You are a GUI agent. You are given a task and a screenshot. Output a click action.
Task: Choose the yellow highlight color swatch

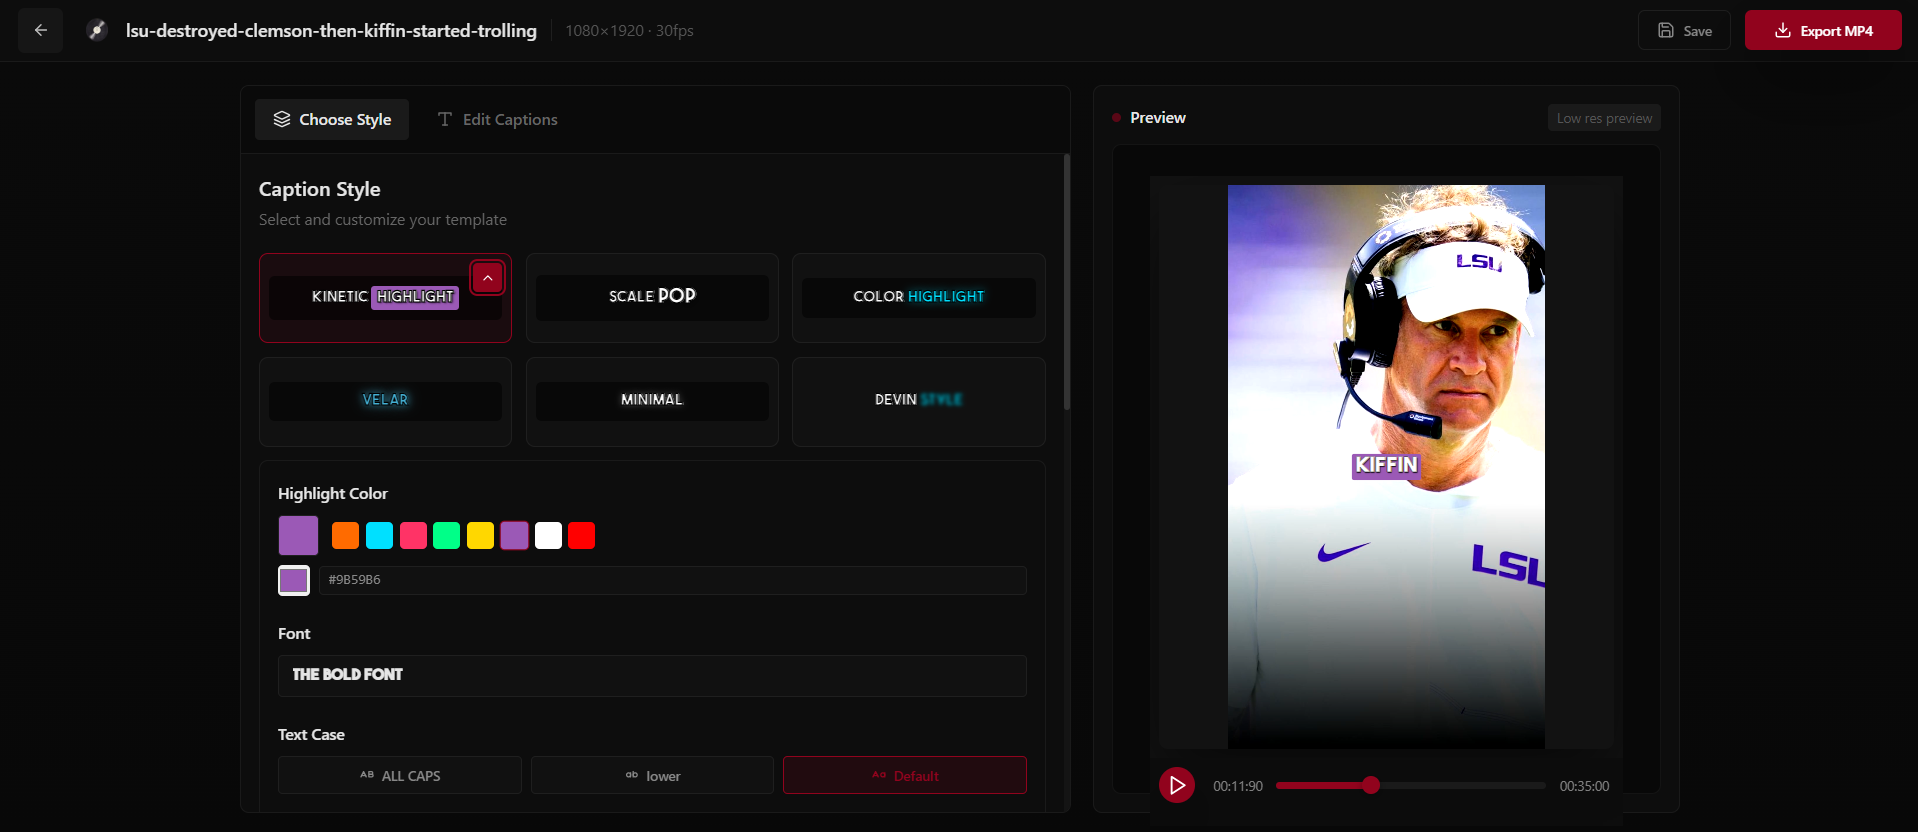480,535
